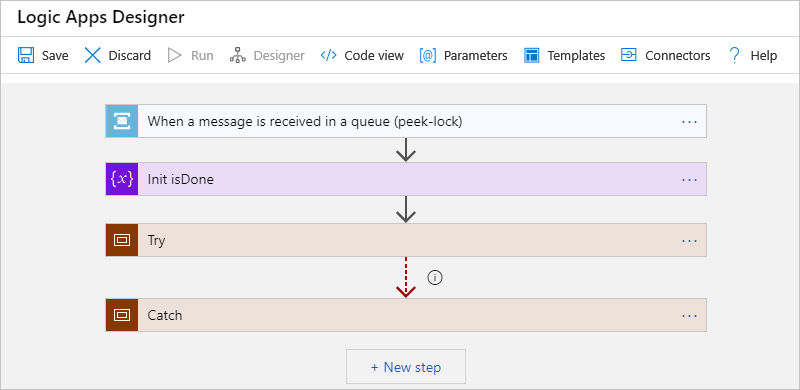
Task: Click the Catch scope icon
Action: 122,315
